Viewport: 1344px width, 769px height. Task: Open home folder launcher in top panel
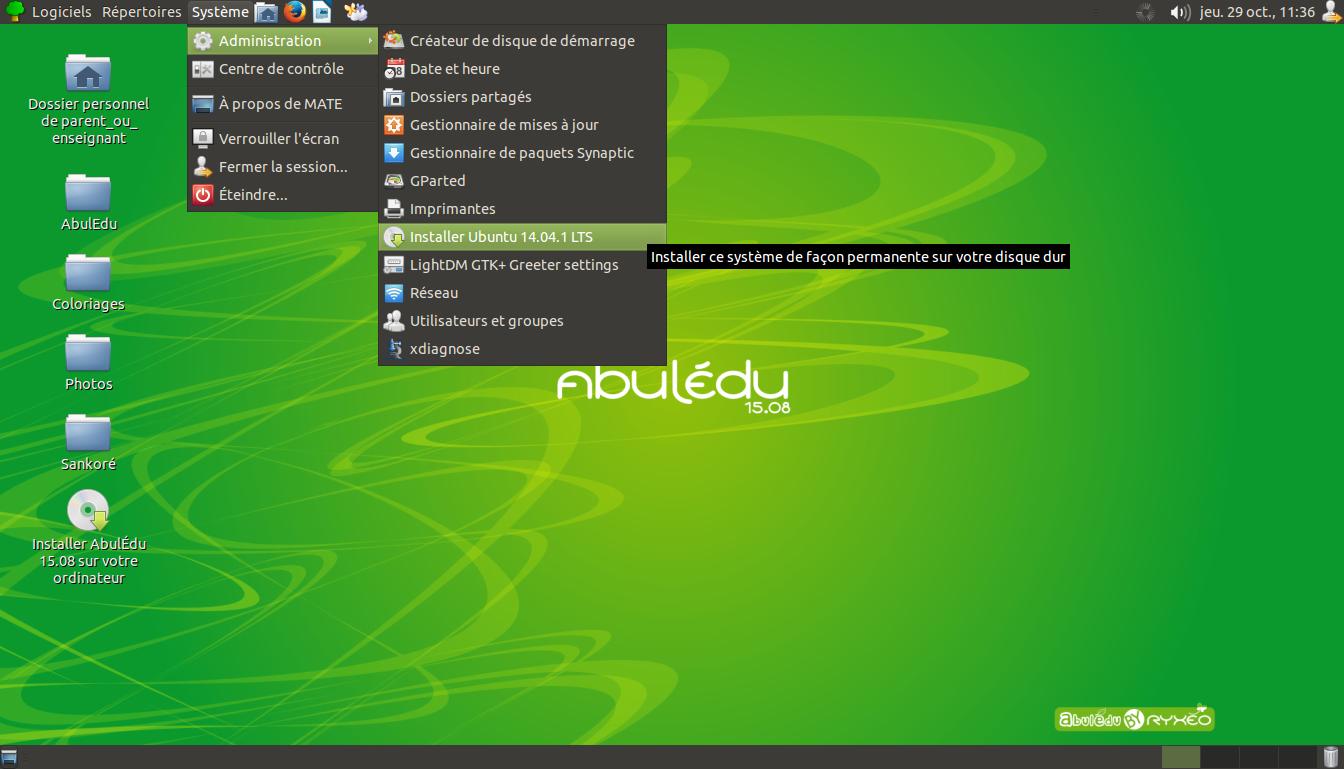266,12
